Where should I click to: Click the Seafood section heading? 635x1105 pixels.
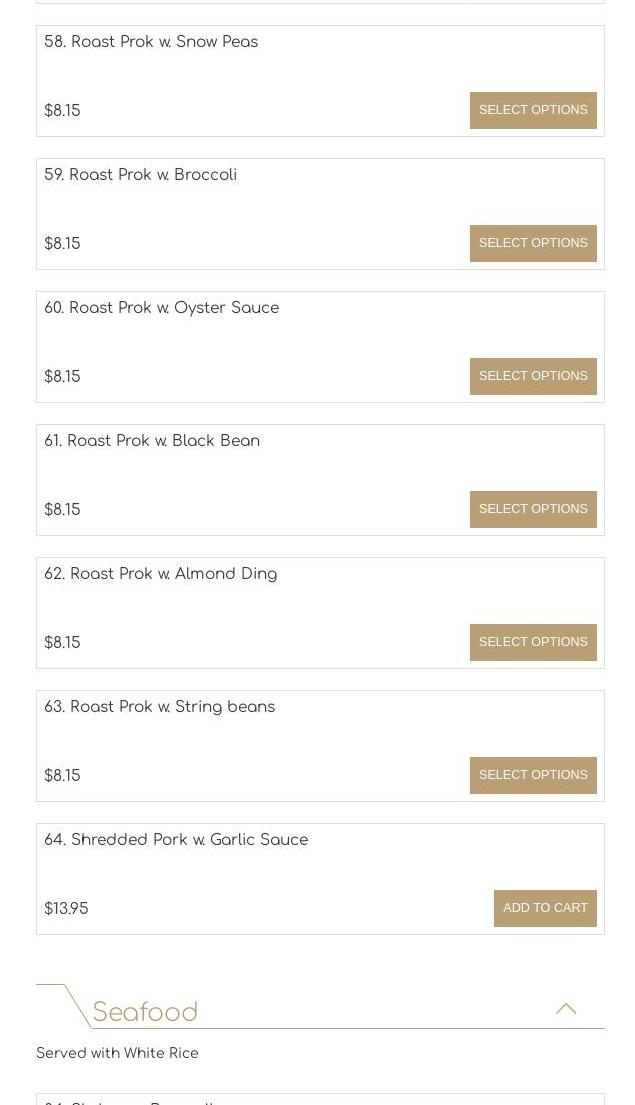click(x=145, y=1012)
